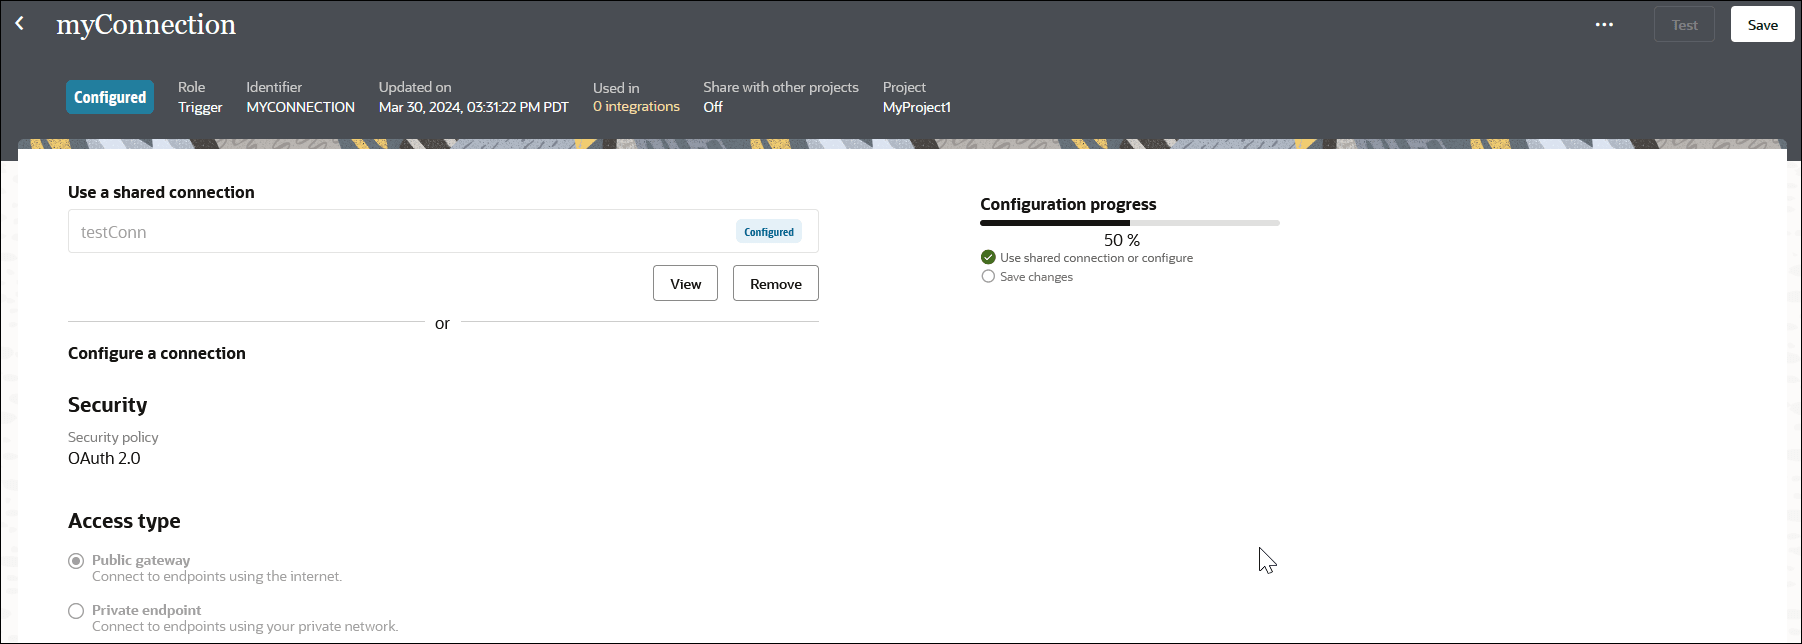Click the Test button
The image size is (1802, 644).
coord(1684,25)
